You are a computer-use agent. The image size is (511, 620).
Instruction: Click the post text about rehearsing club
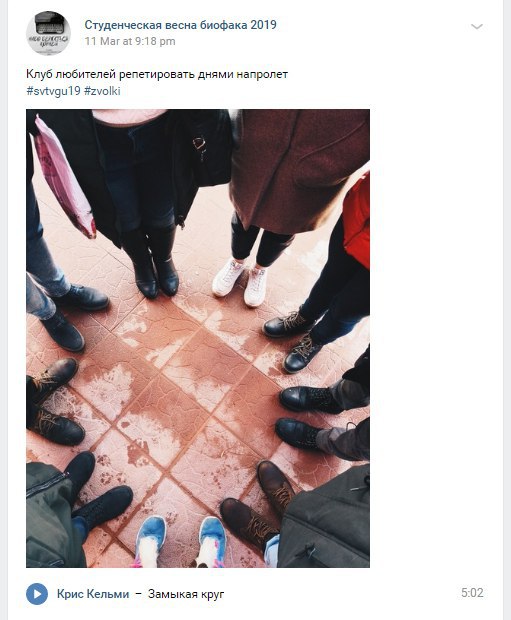[157, 74]
